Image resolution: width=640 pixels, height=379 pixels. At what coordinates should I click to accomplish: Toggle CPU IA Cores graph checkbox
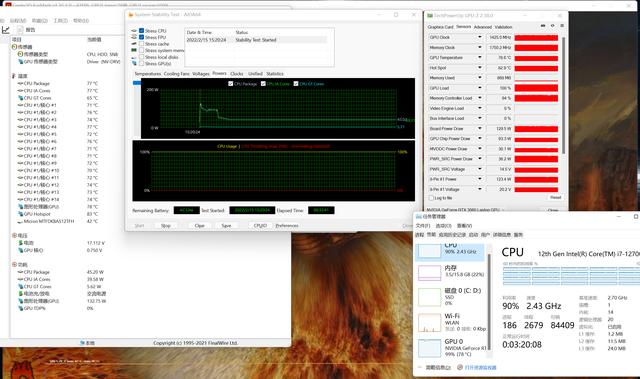(x=263, y=84)
